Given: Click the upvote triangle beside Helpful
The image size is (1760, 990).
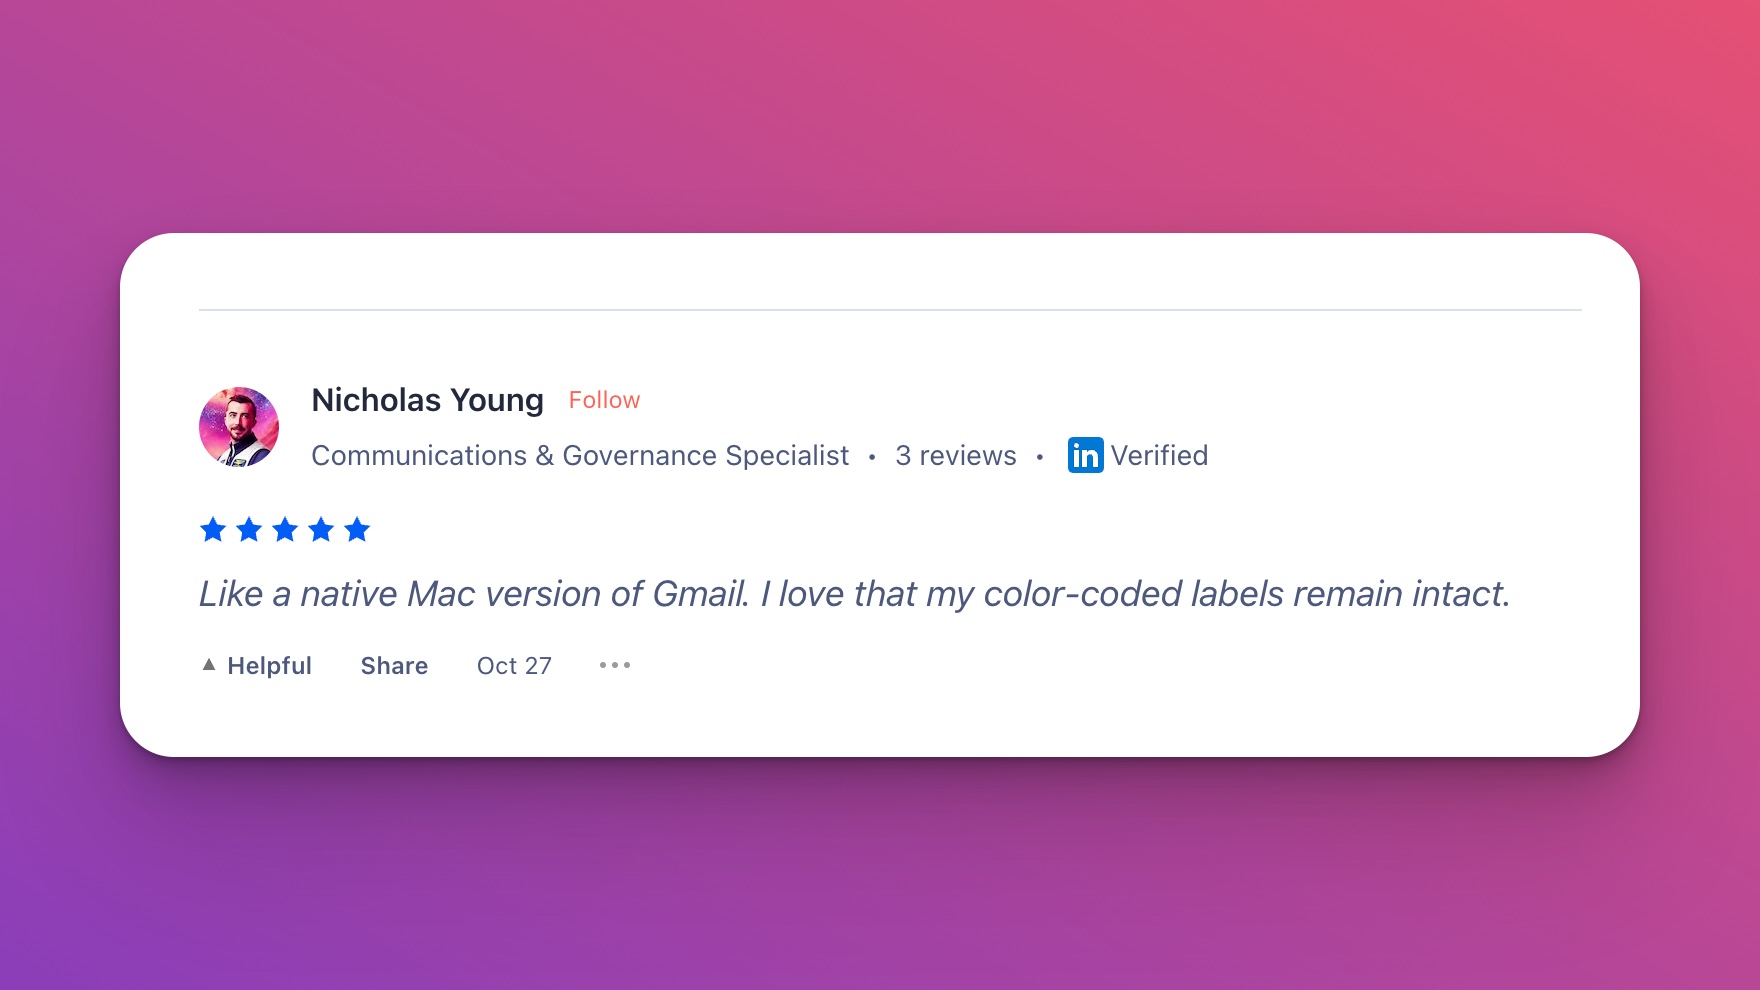Looking at the screenshot, I should (209, 664).
